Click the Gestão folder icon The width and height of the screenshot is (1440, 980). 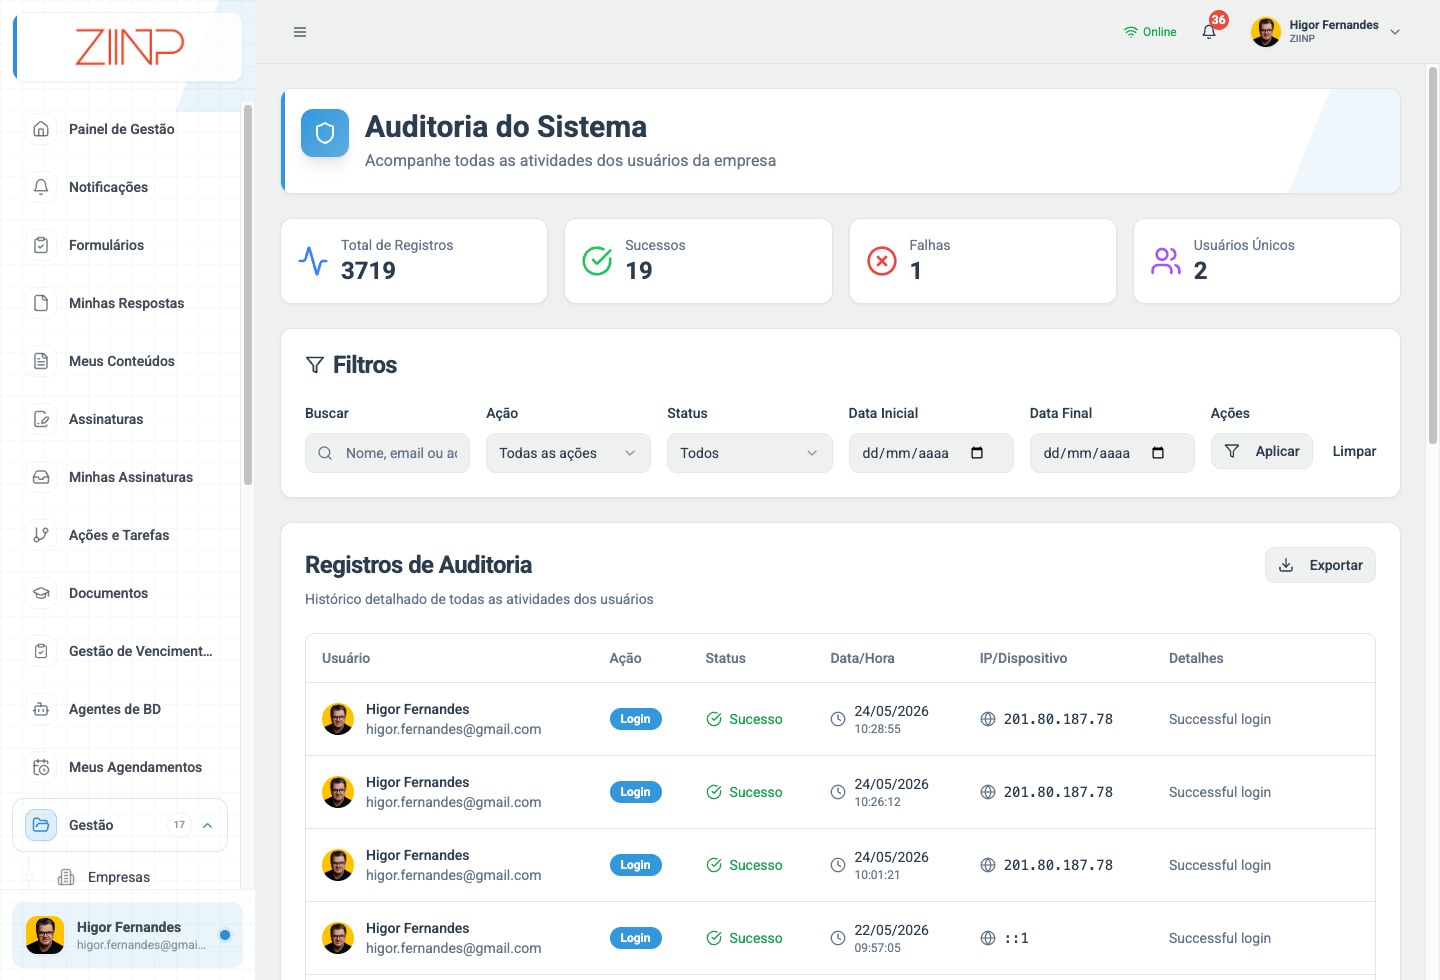coord(41,825)
